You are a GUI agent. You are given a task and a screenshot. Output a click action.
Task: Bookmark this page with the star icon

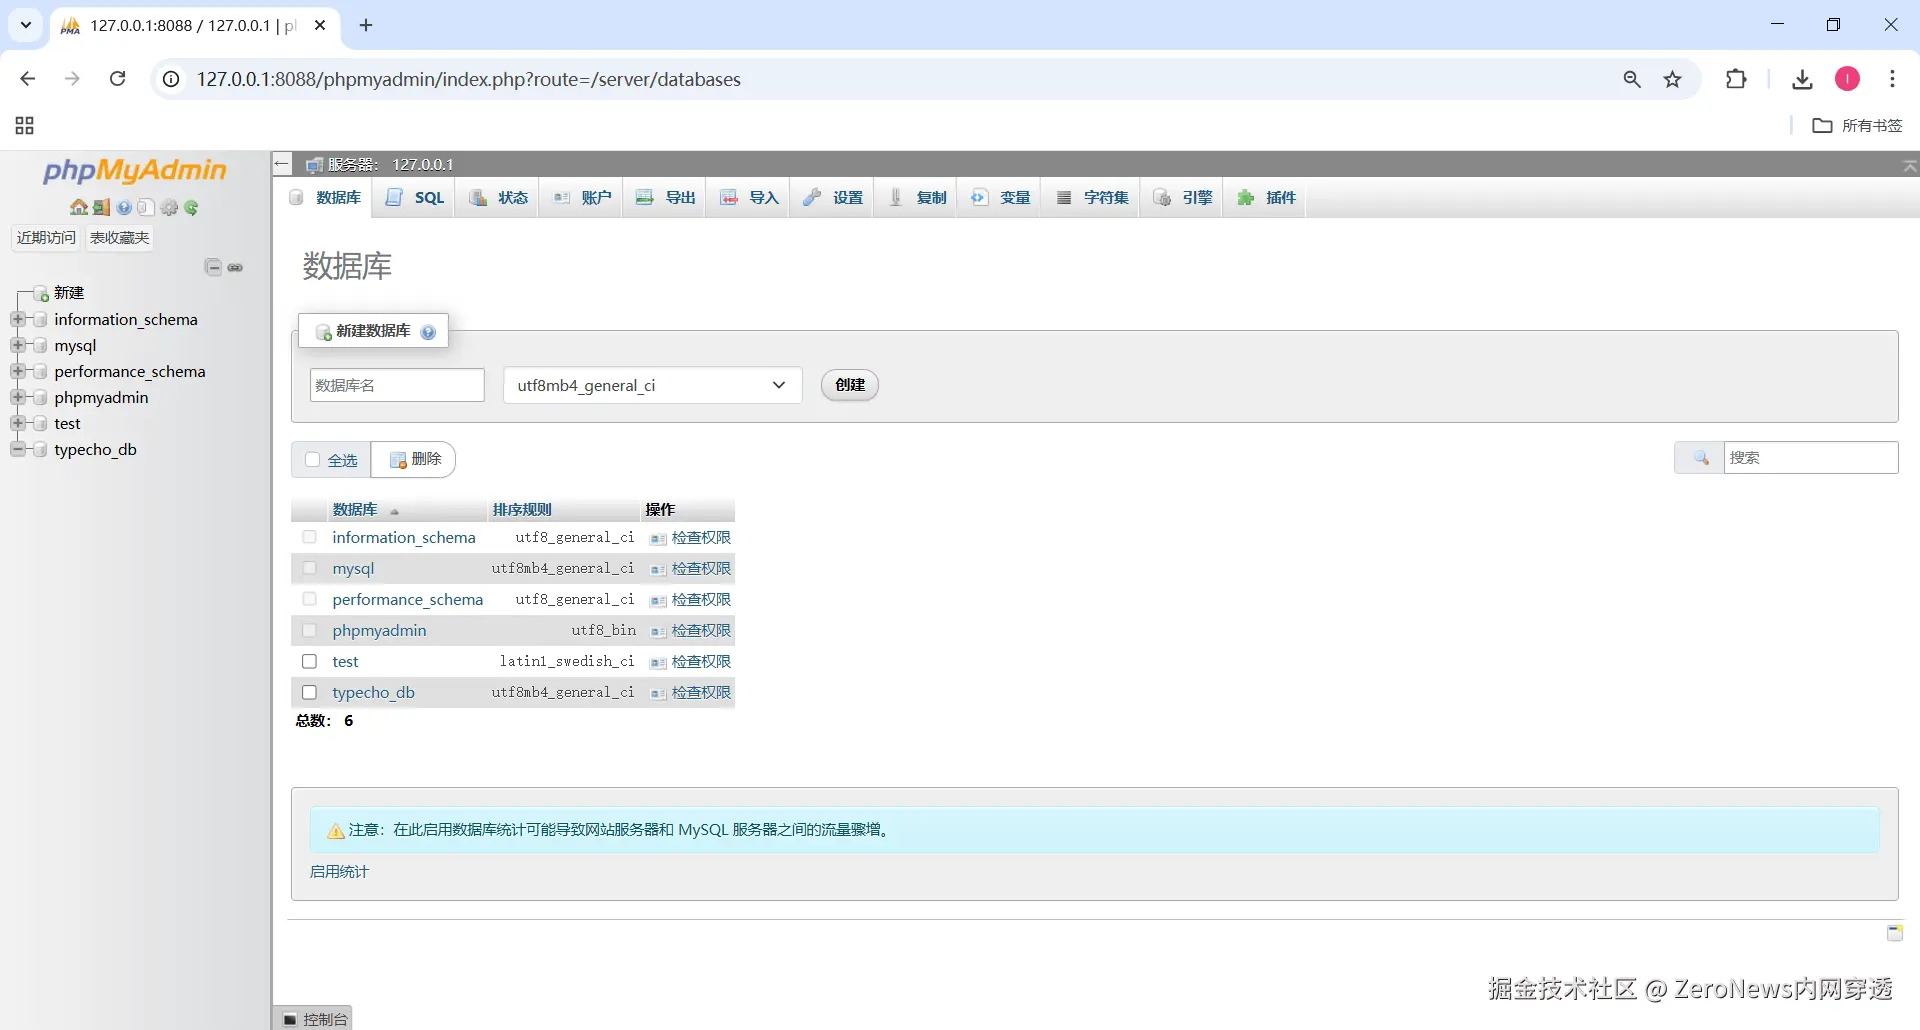tap(1673, 79)
